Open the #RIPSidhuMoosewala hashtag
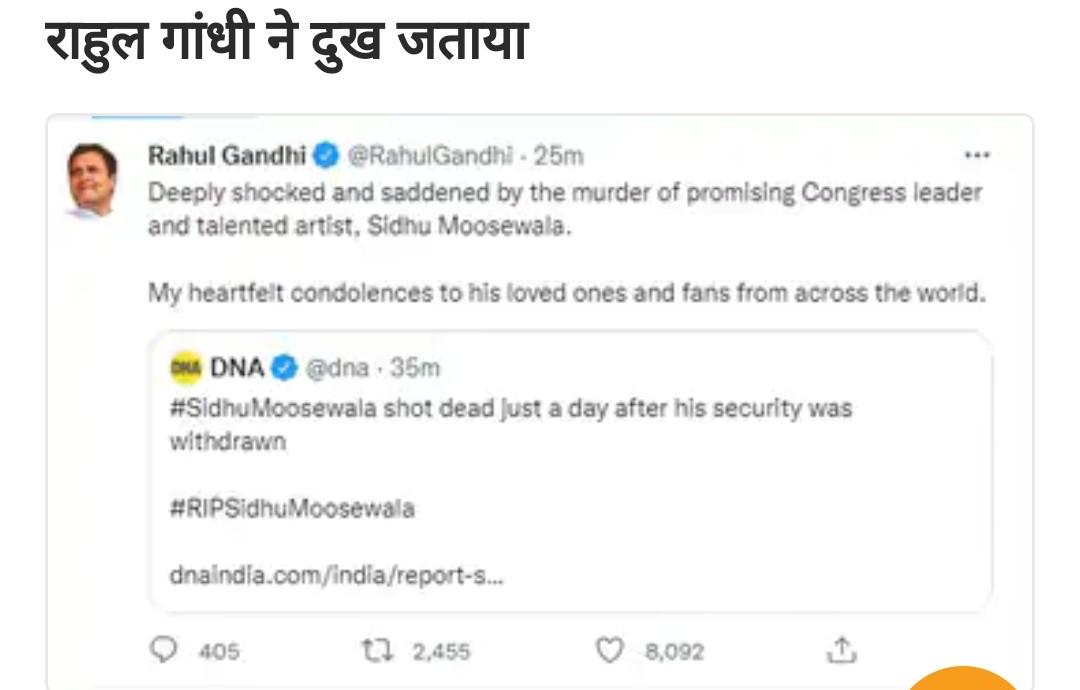1080x690 pixels. coord(292,508)
